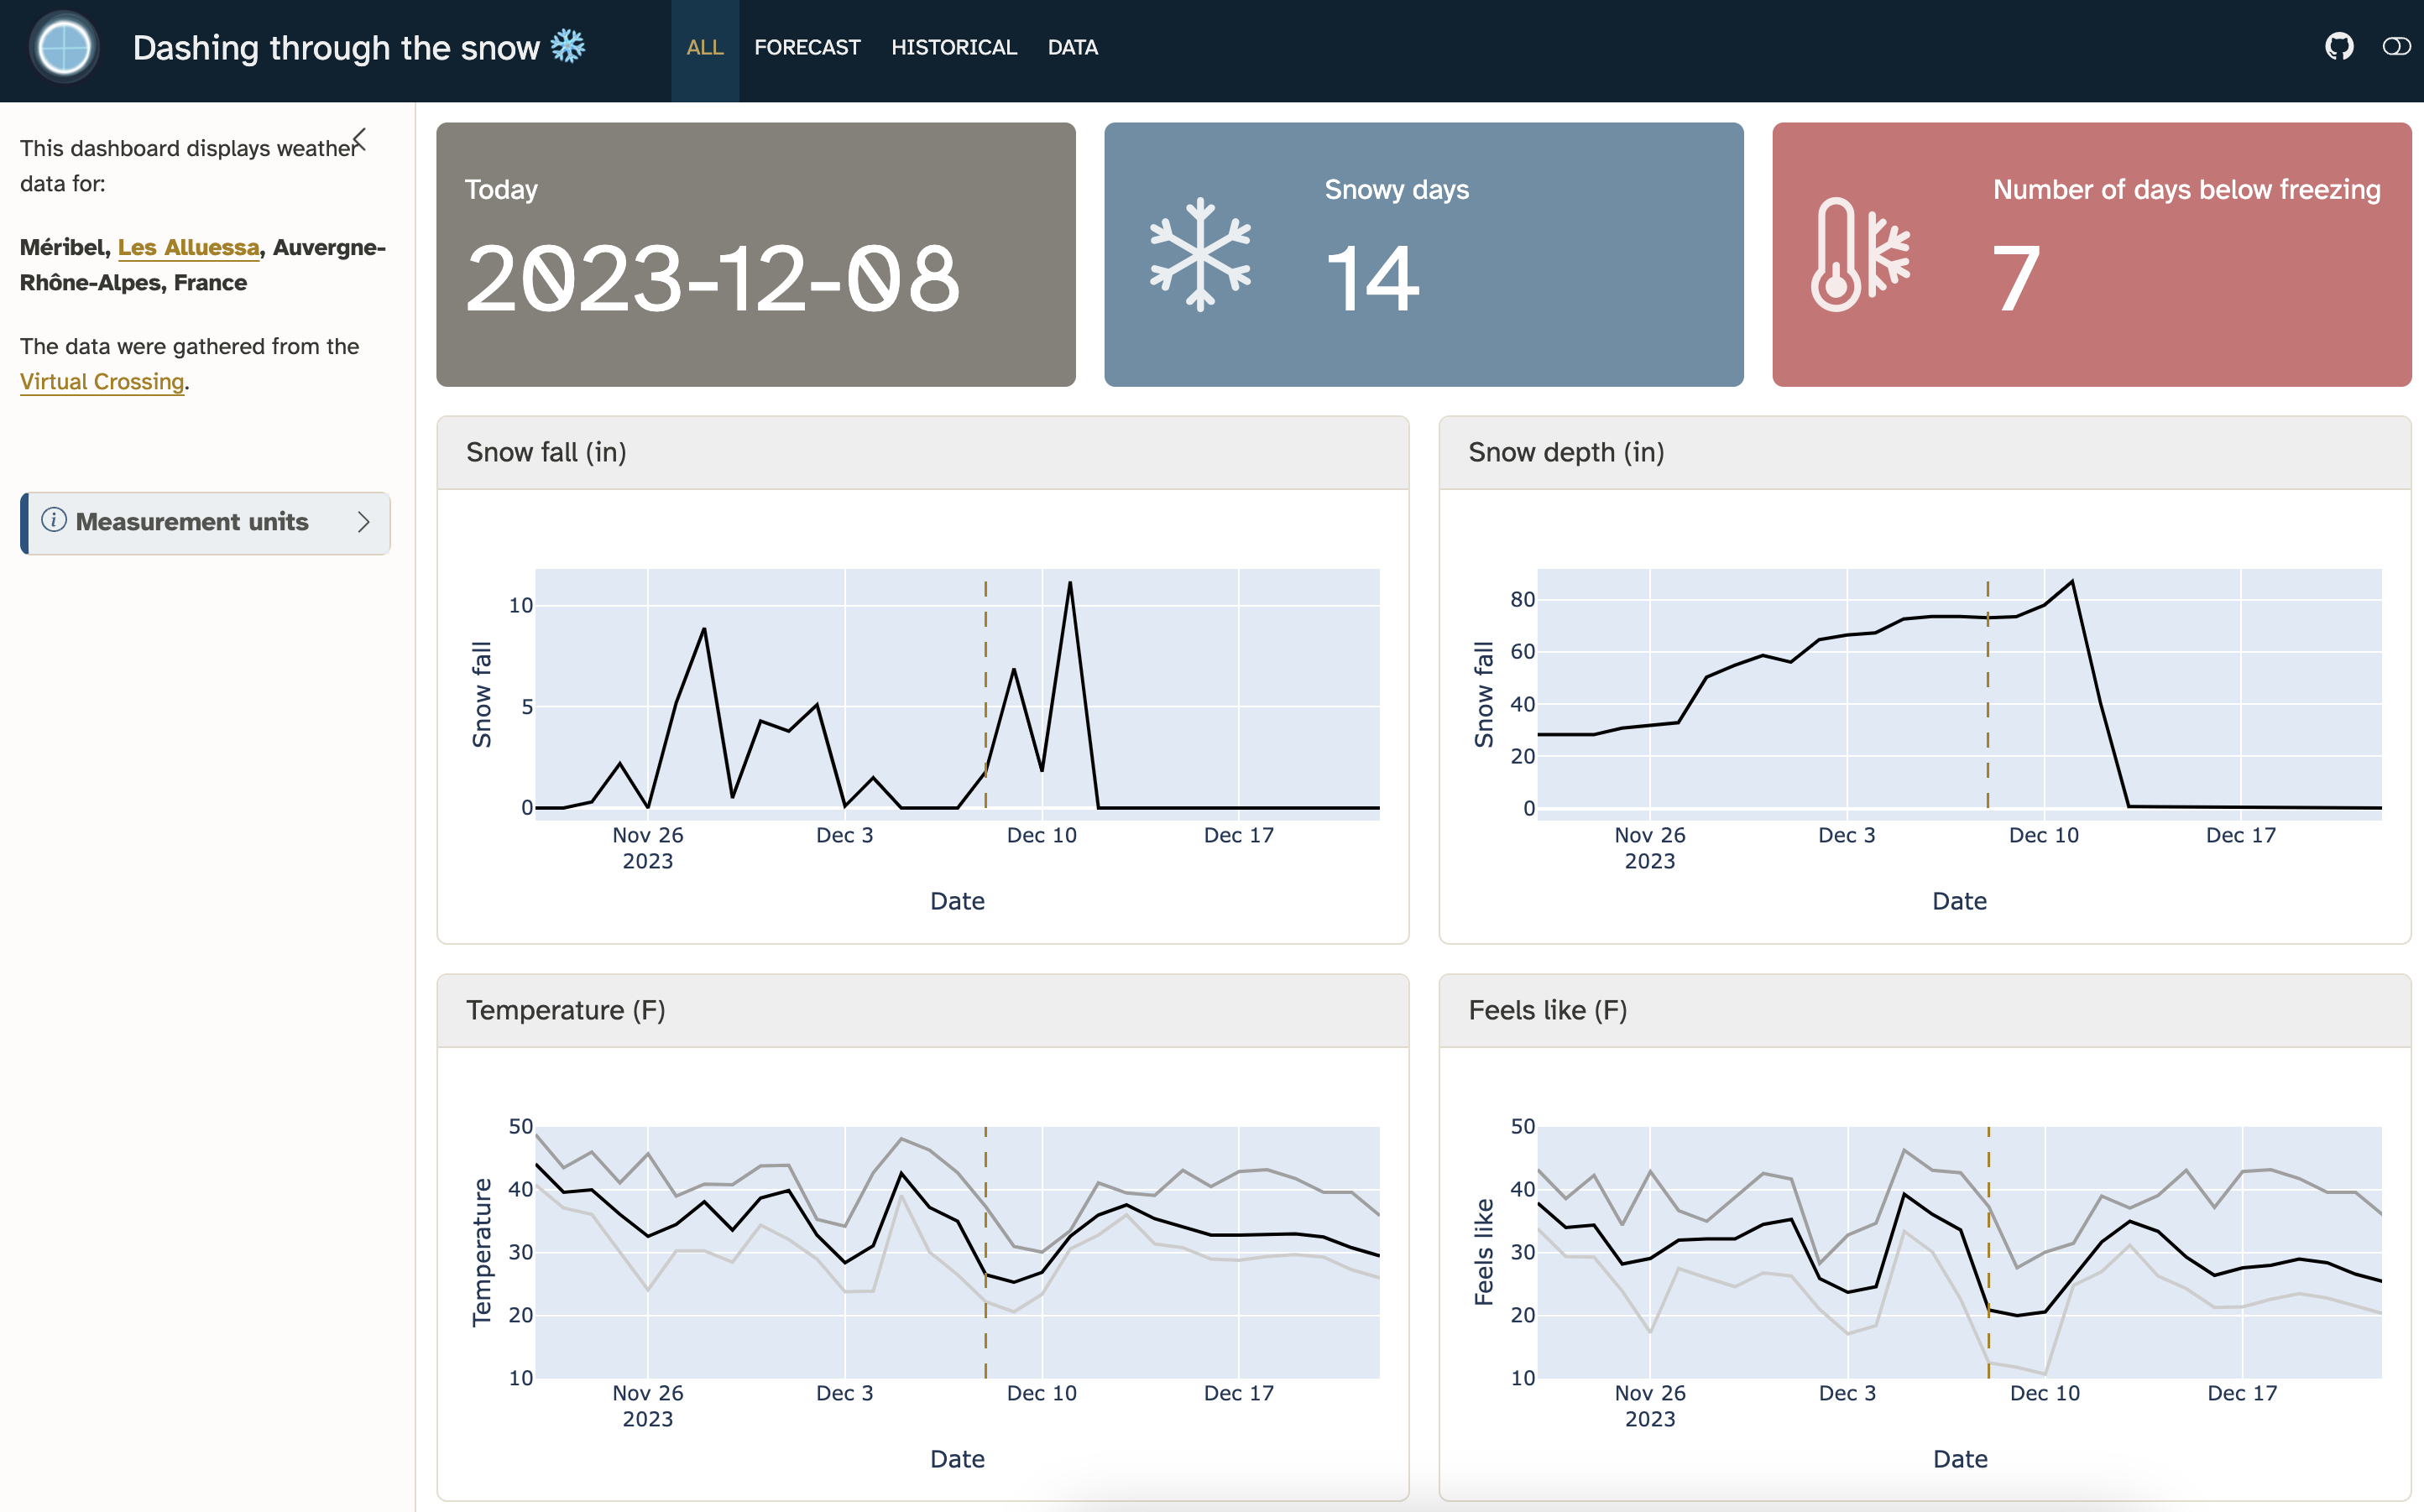Open the Virtual Crossing link
The image size is (2424, 1512).
tap(102, 381)
